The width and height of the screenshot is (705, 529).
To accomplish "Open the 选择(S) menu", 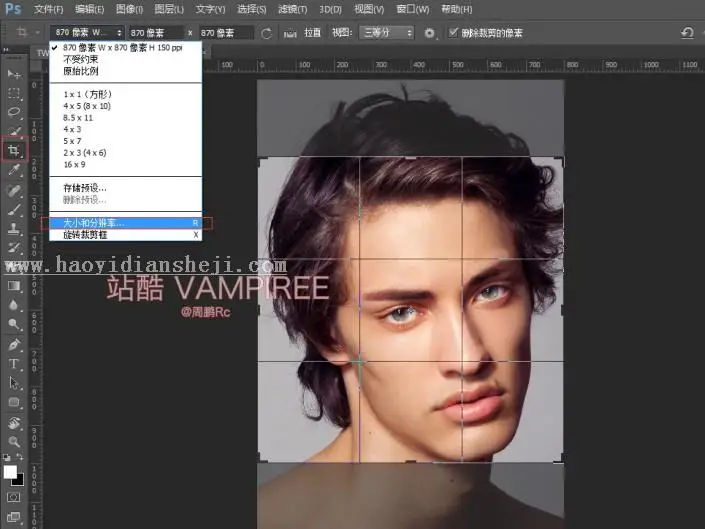I will pos(251,9).
